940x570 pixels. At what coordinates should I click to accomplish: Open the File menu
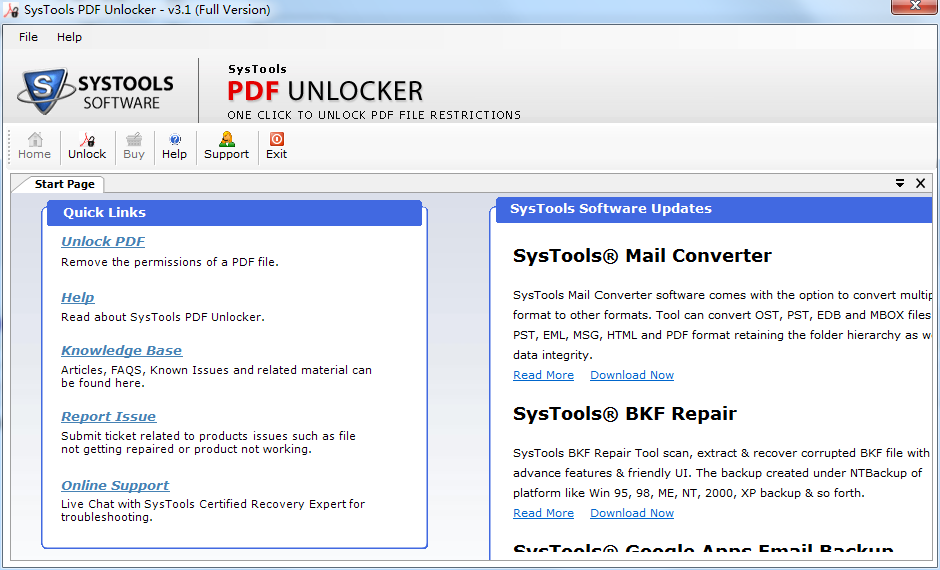[28, 37]
